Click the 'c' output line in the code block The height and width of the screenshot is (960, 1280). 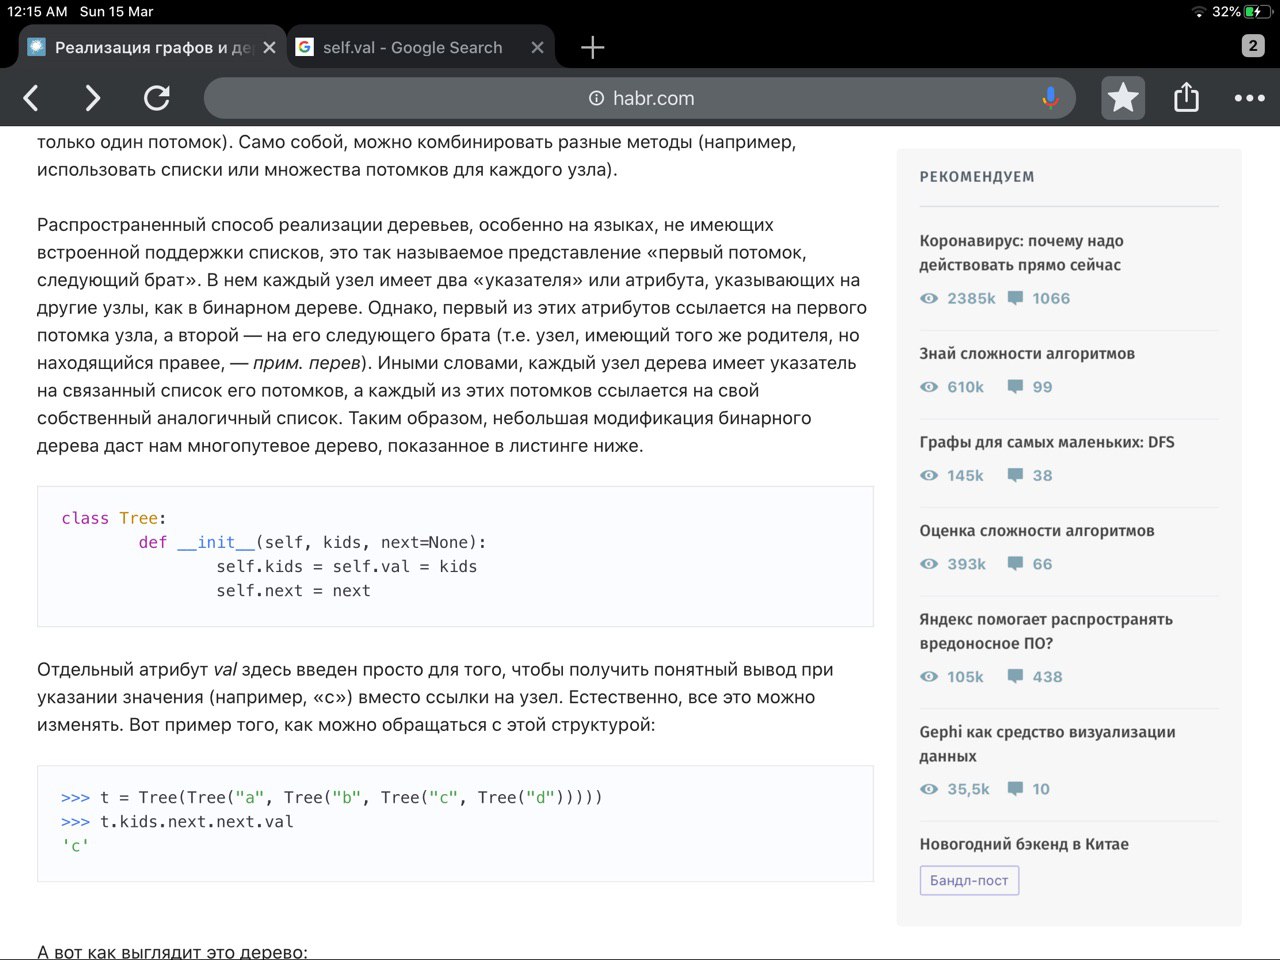click(x=75, y=846)
